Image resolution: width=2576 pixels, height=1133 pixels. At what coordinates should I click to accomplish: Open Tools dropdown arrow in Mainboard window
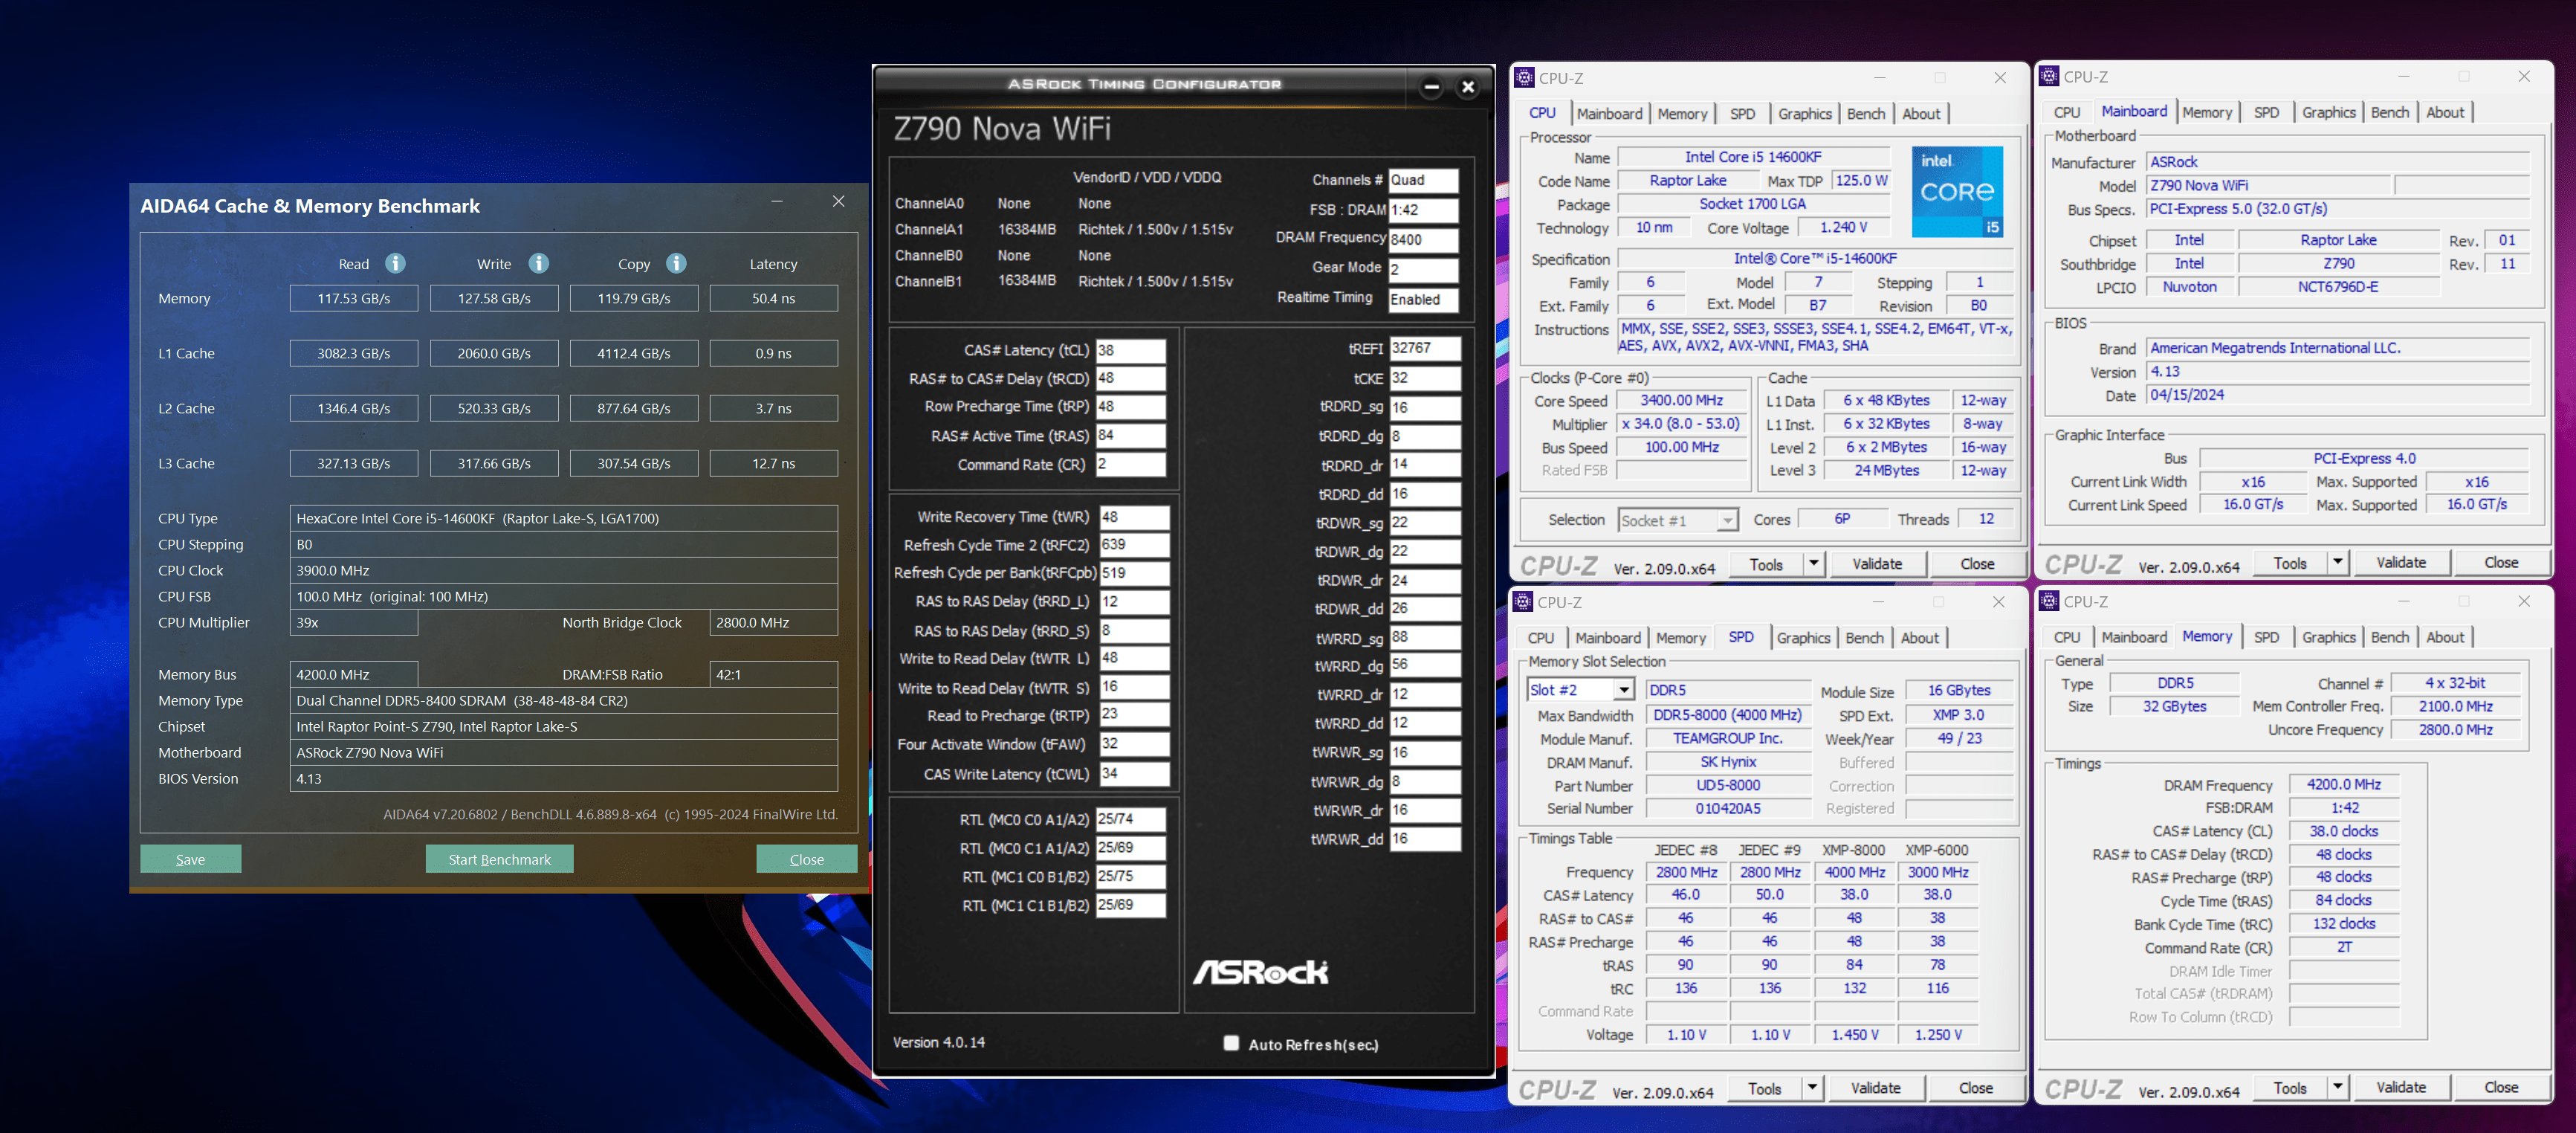[x=2338, y=562]
